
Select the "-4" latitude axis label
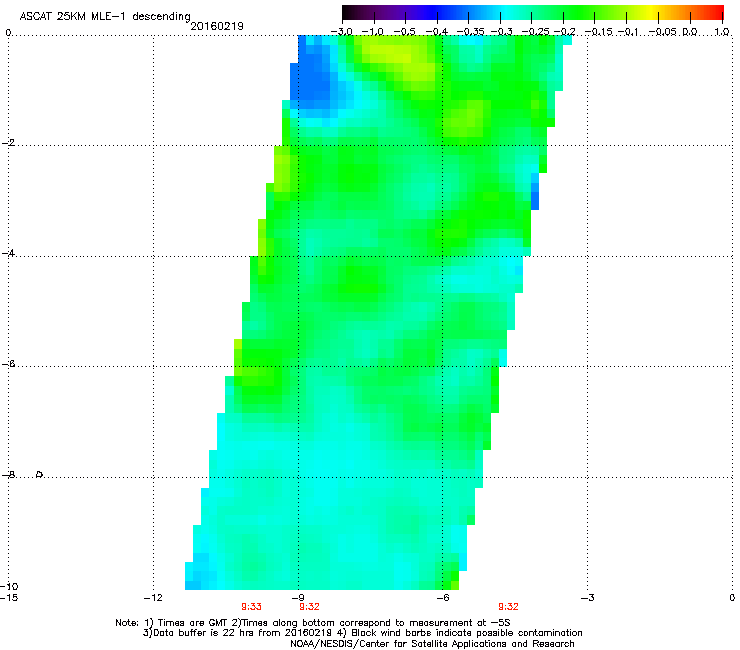click(x=8, y=253)
